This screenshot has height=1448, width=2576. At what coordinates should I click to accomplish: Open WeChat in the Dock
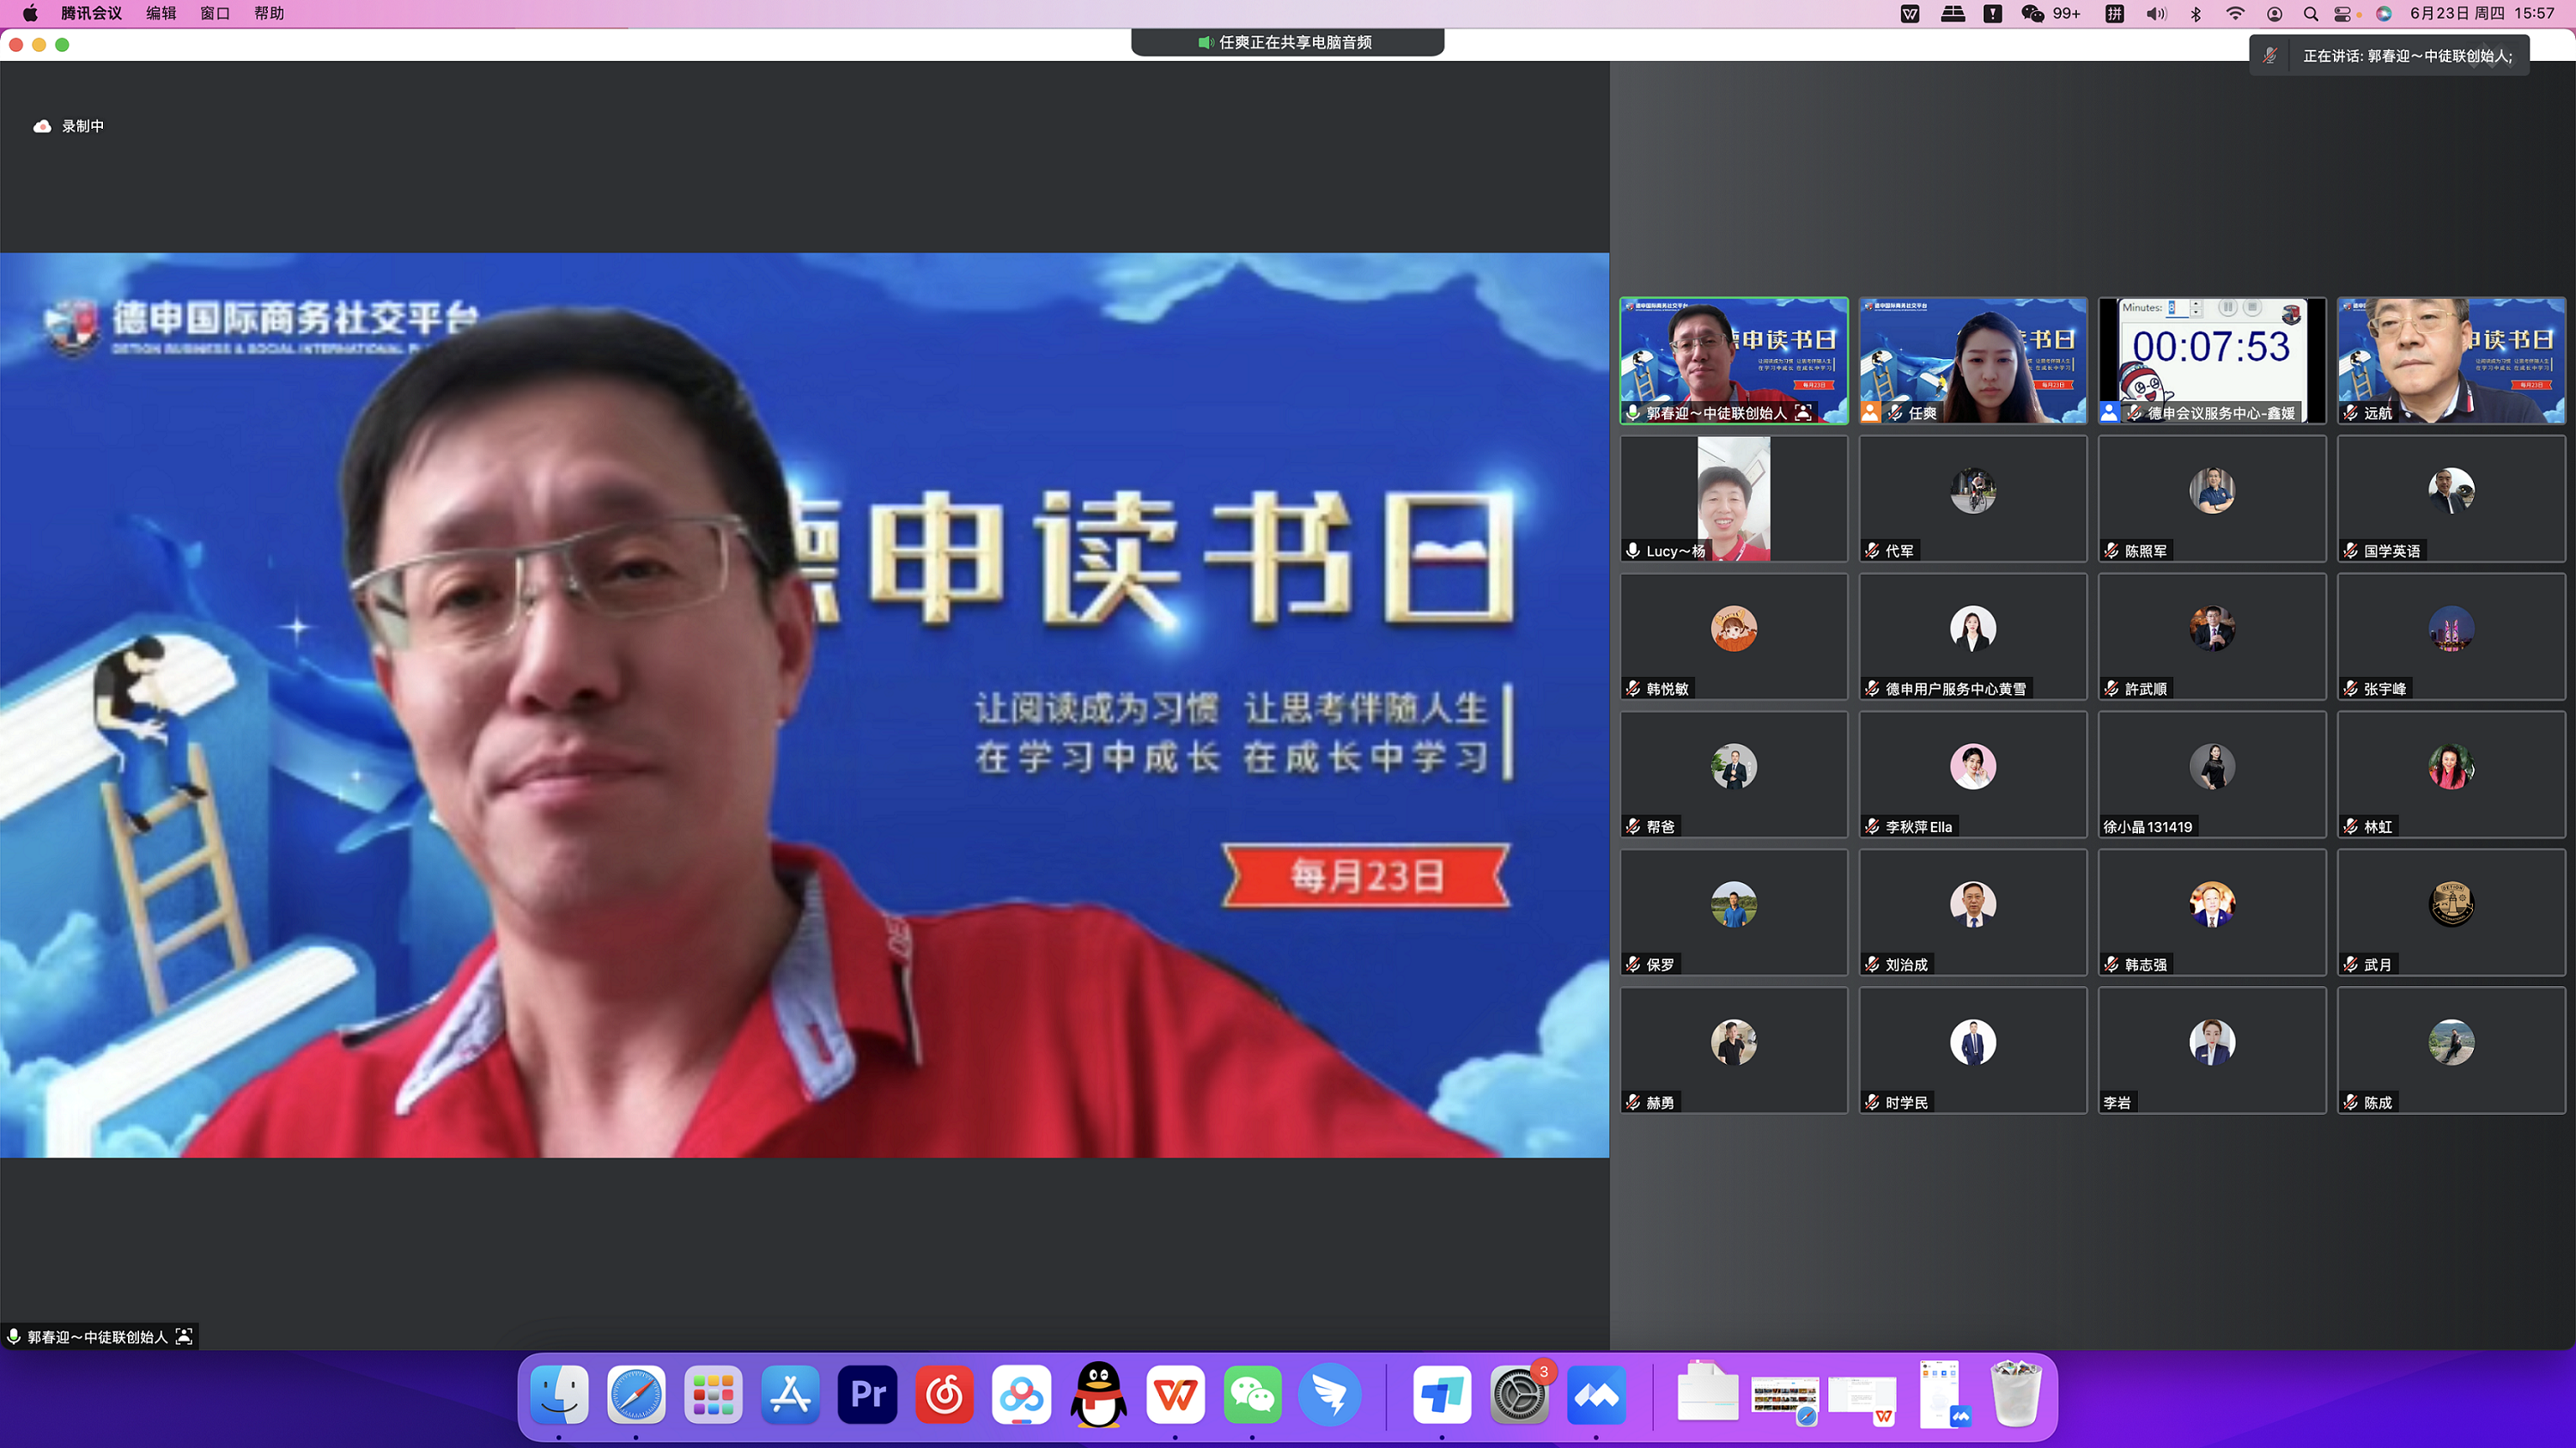1252,1394
